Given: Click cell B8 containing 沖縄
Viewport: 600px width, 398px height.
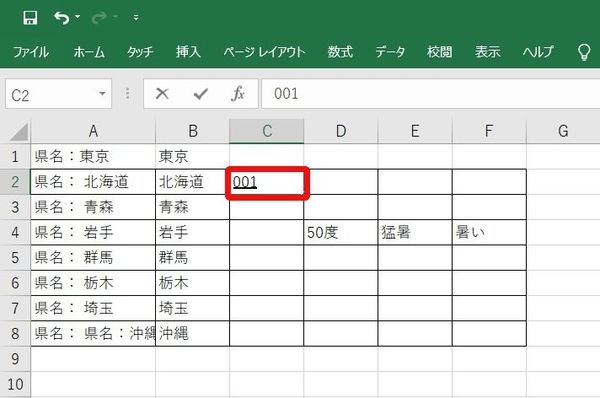Looking at the screenshot, I should [x=192, y=333].
